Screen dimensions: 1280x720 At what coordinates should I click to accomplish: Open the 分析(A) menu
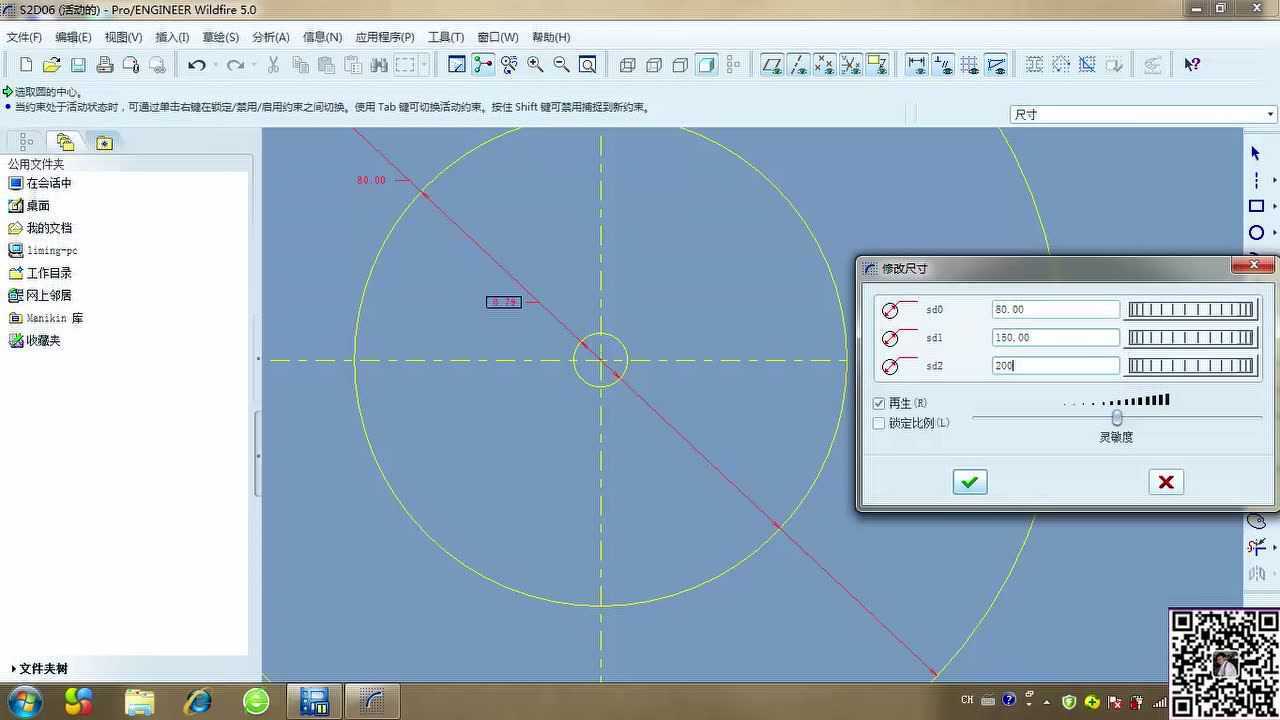(x=270, y=37)
